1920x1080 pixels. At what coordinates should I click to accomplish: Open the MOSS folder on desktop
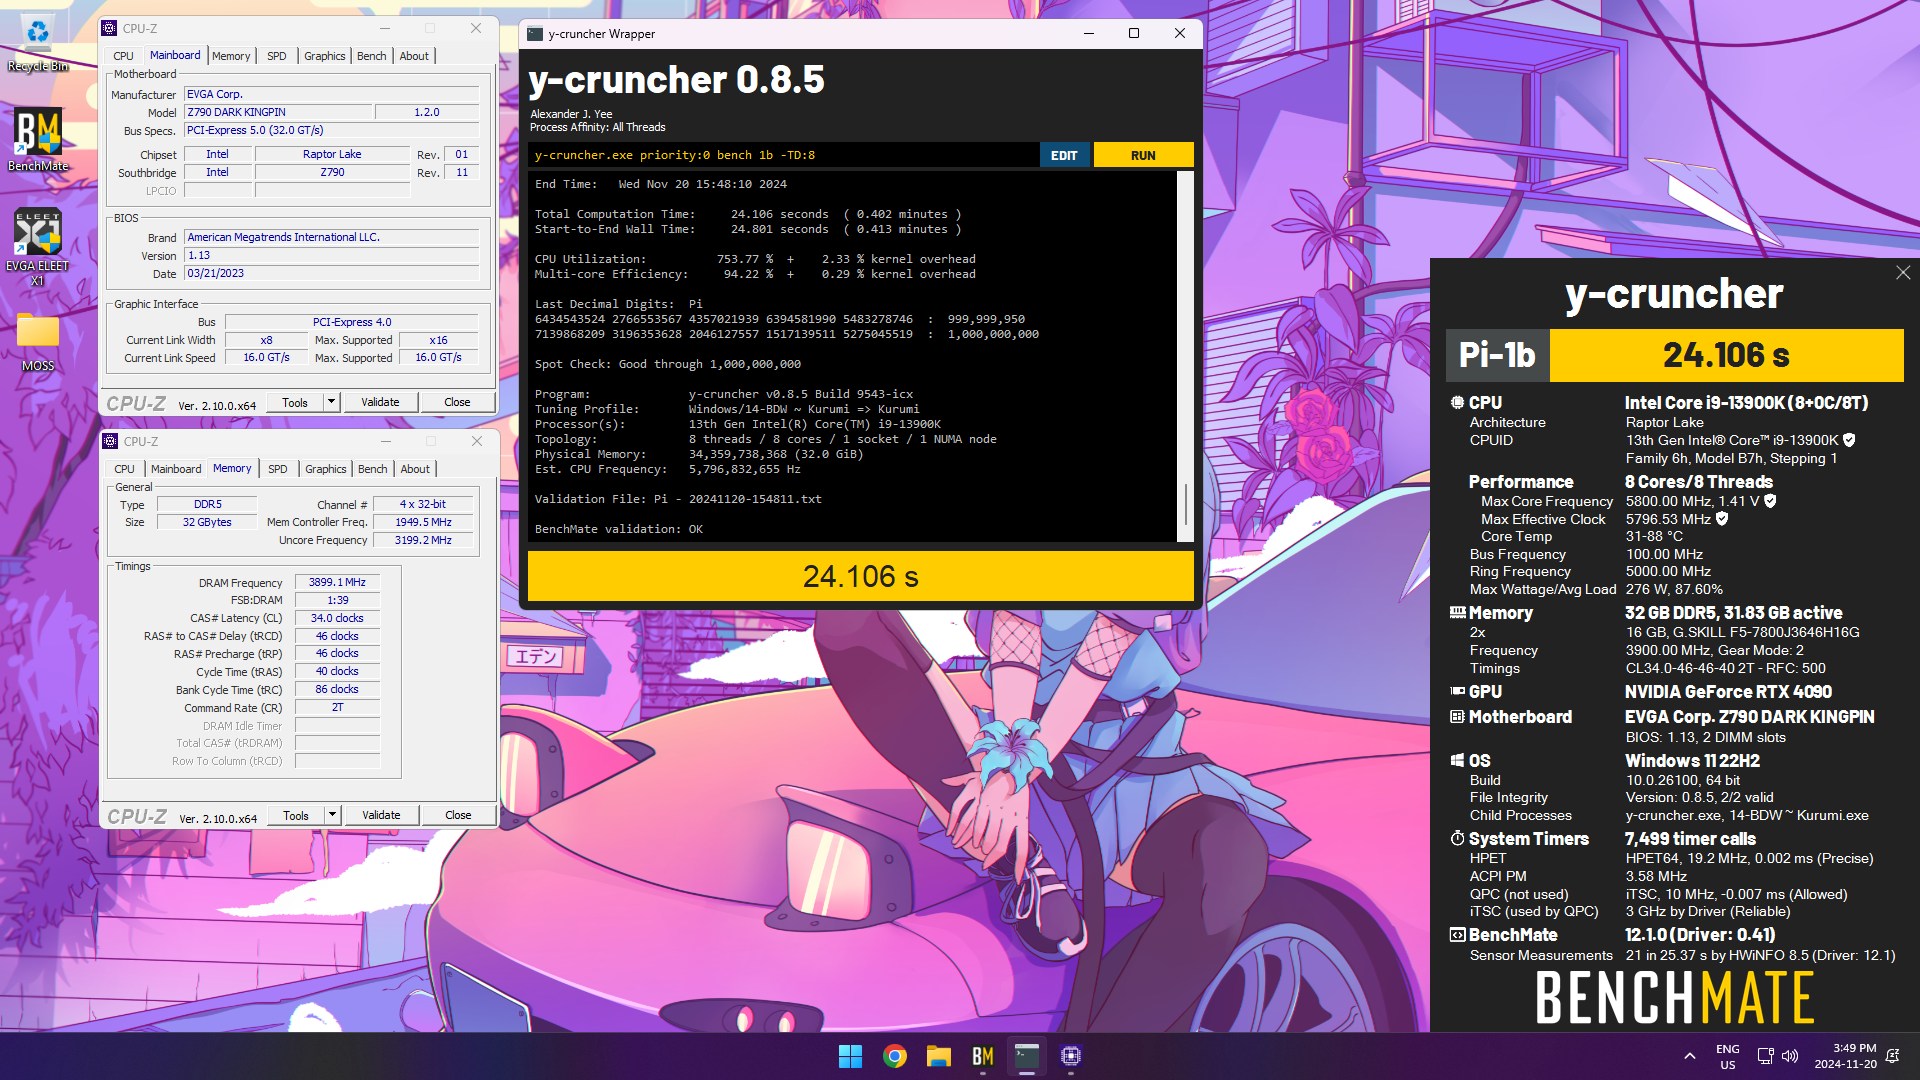[38, 342]
